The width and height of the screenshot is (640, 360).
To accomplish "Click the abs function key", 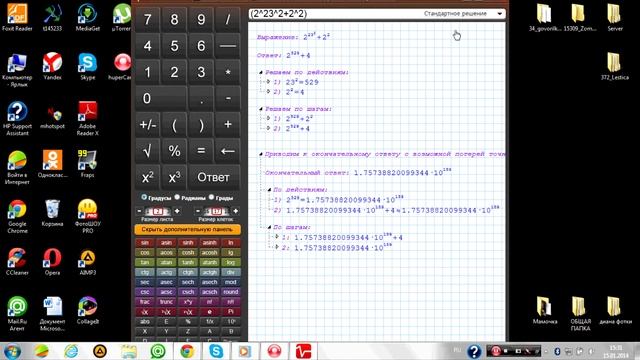I will point(144,322).
